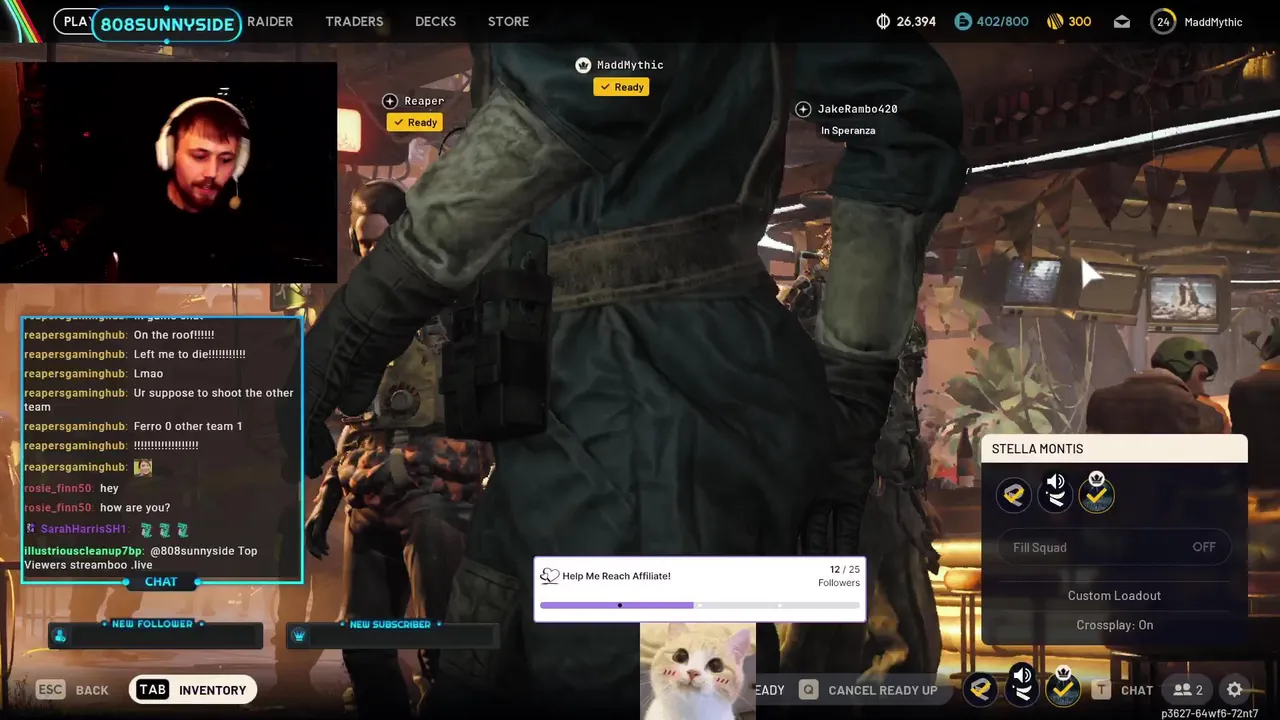Click the cat image overlay
Viewport: 1280px width, 720px height.
click(x=697, y=671)
